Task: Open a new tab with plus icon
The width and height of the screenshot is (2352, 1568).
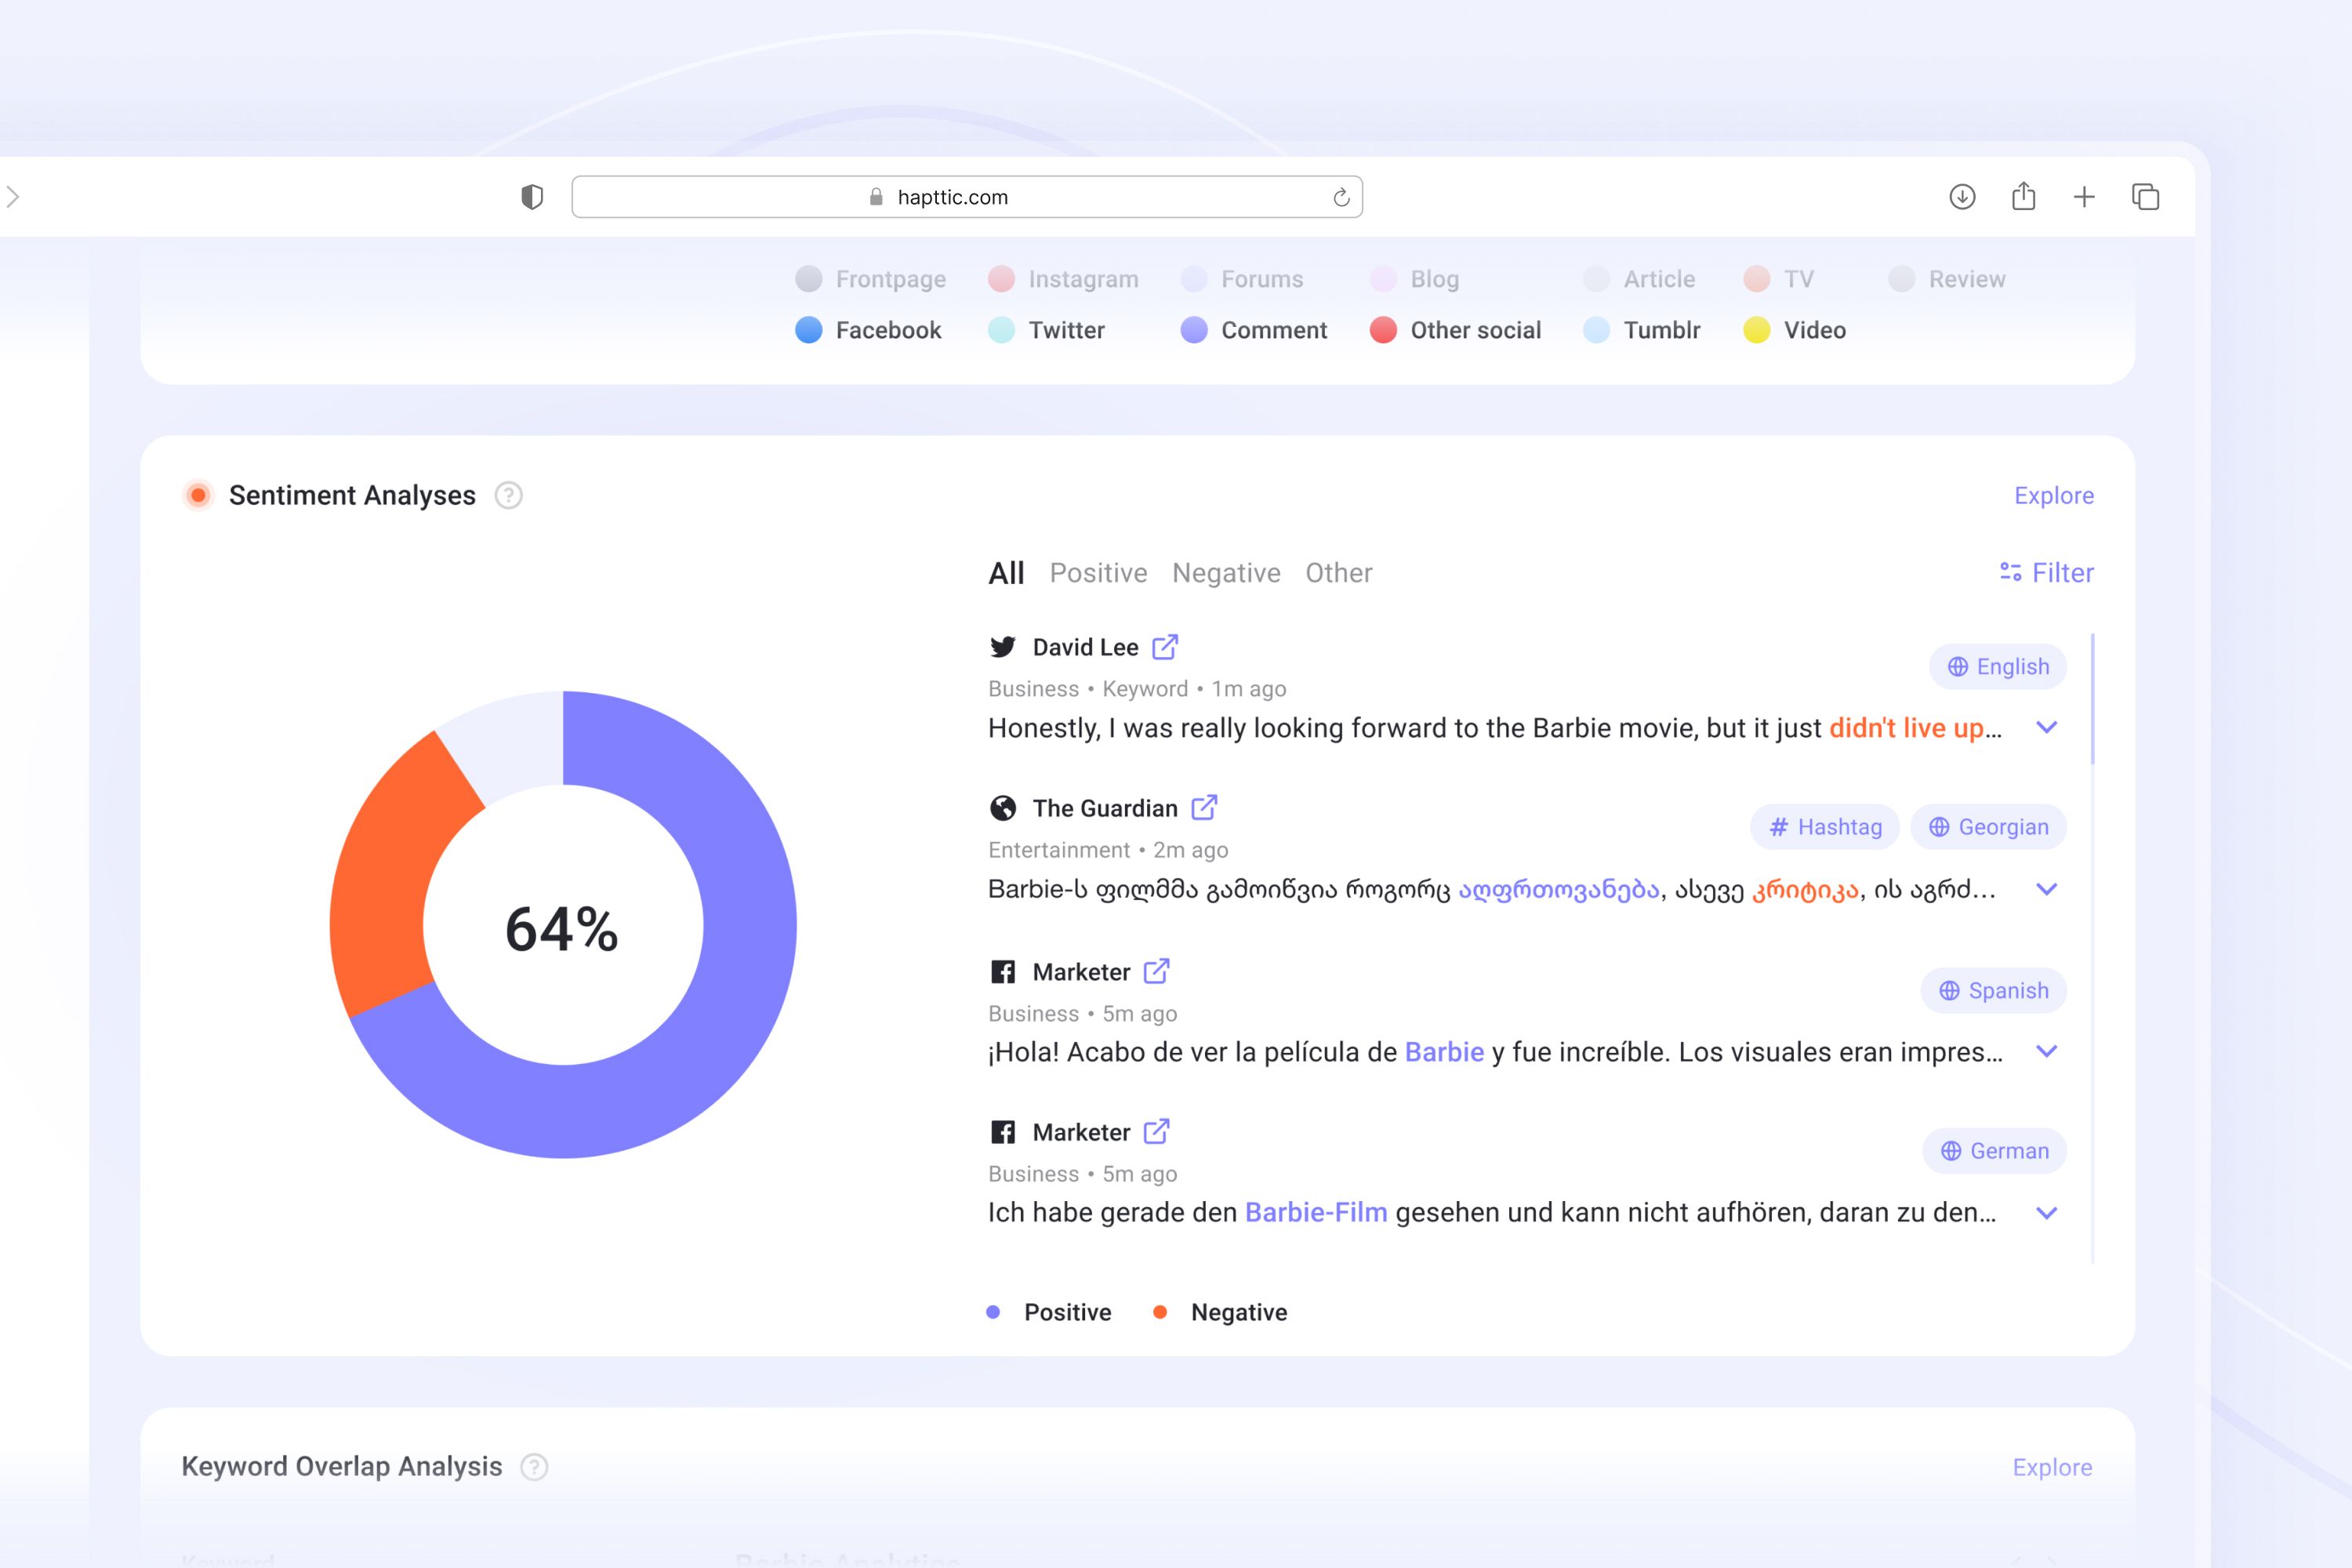Action: pos(2084,197)
